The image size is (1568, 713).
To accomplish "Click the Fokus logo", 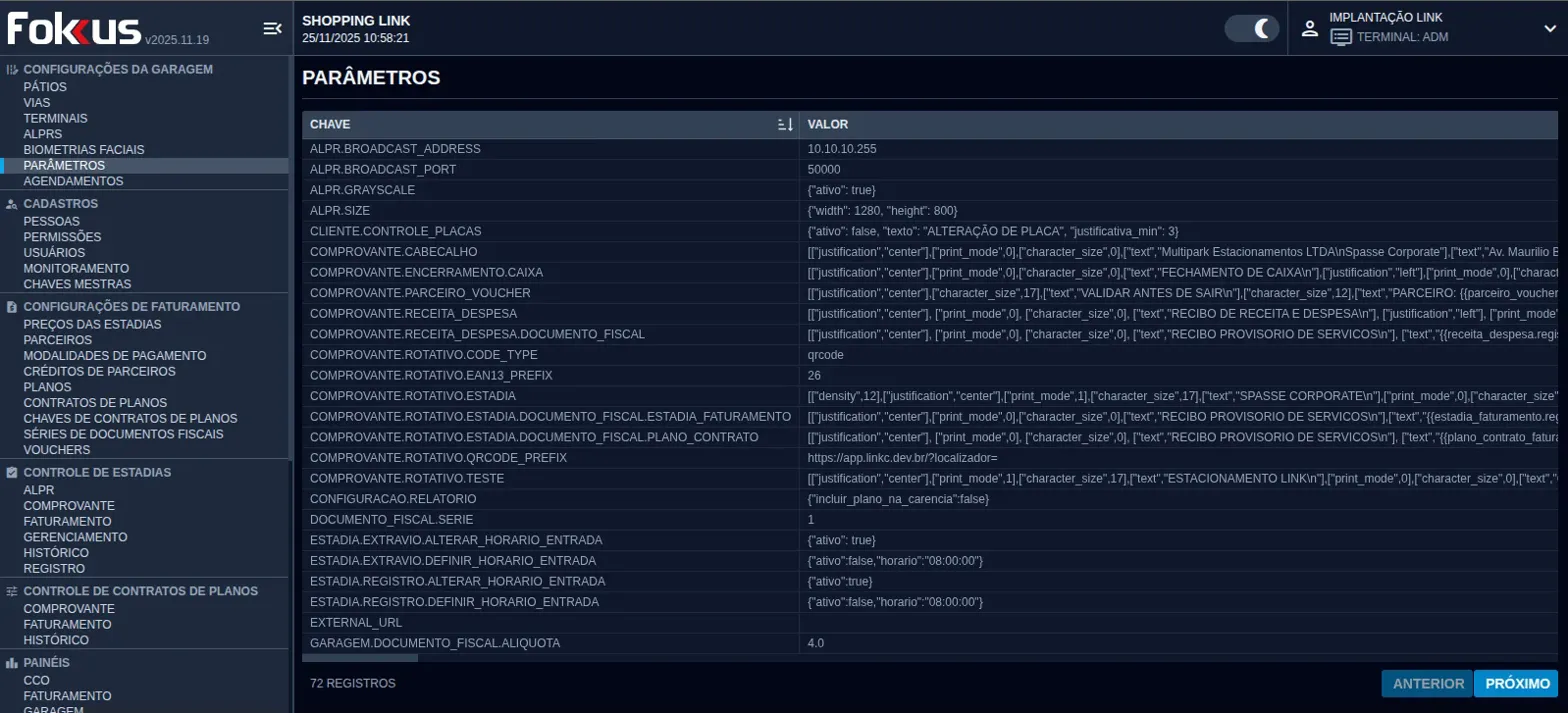I will click(x=74, y=29).
